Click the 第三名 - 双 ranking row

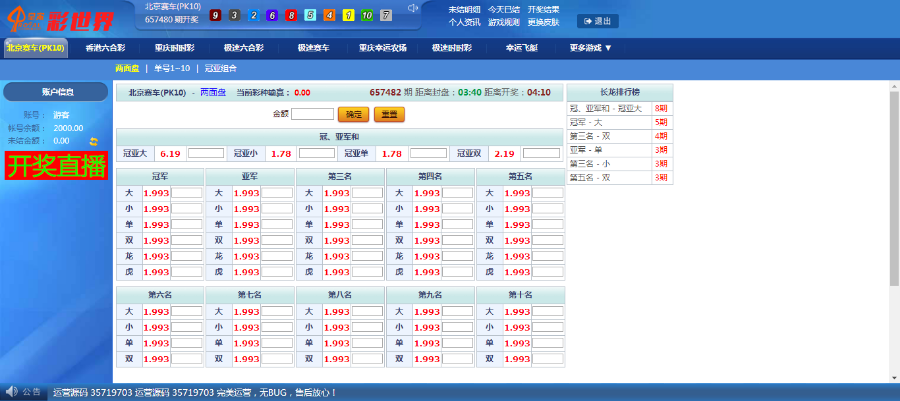pos(620,136)
